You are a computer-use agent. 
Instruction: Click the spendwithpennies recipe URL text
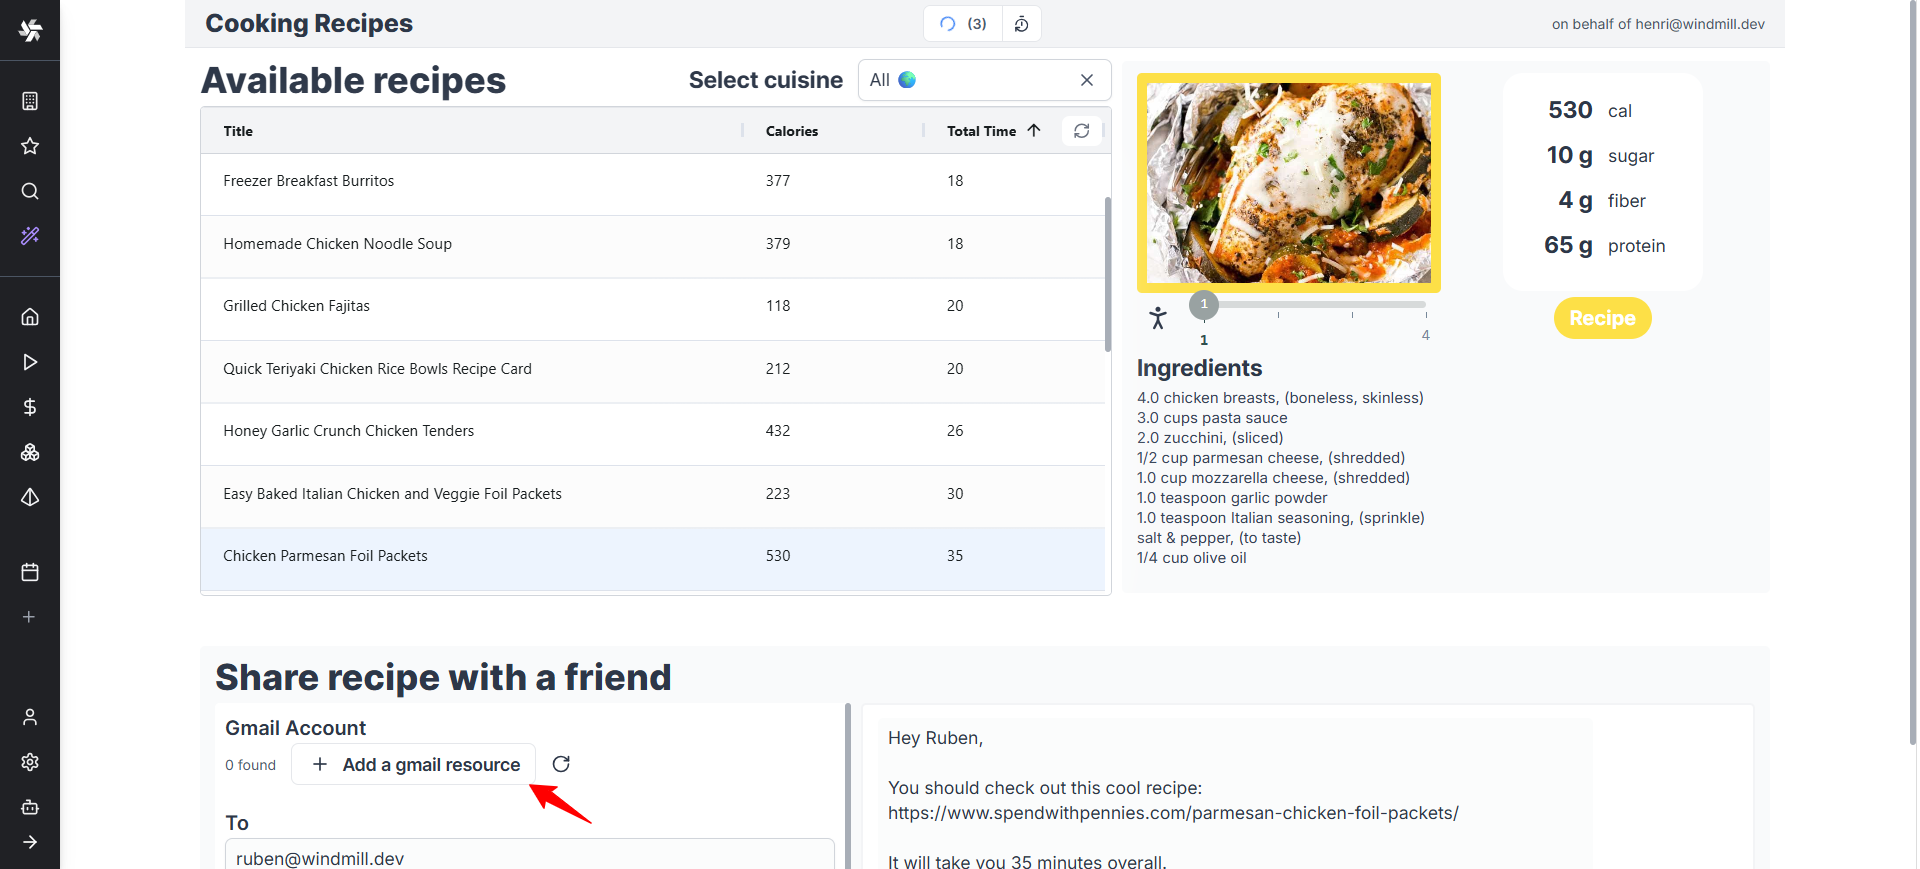click(x=1173, y=813)
